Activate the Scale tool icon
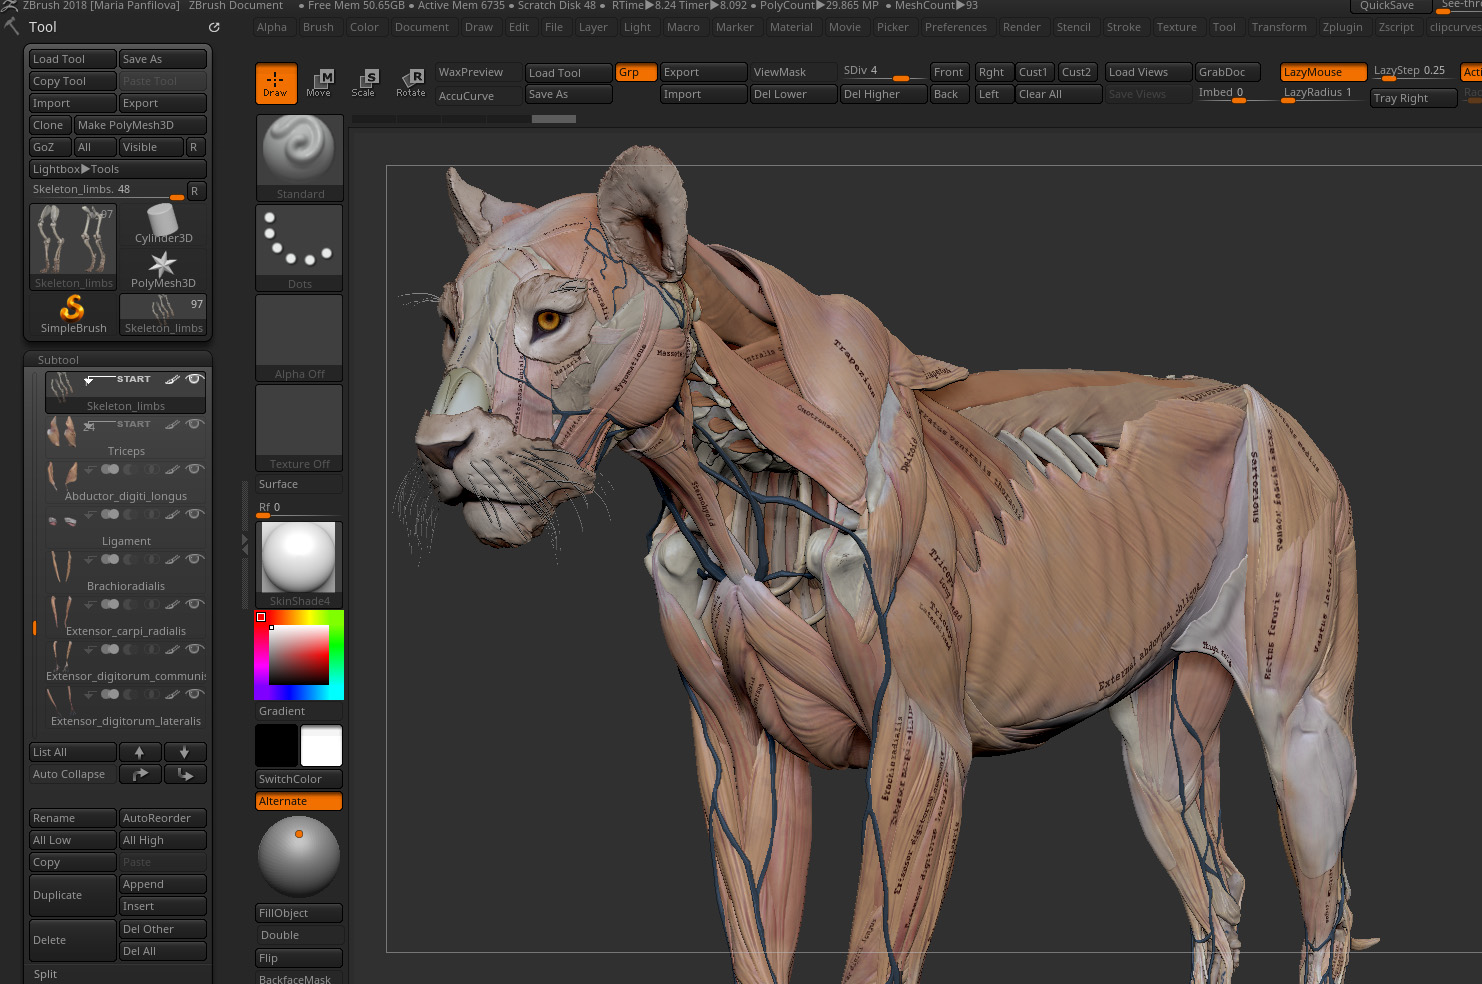Image resolution: width=1482 pixels, height=984 pixels. pos(364,84)
